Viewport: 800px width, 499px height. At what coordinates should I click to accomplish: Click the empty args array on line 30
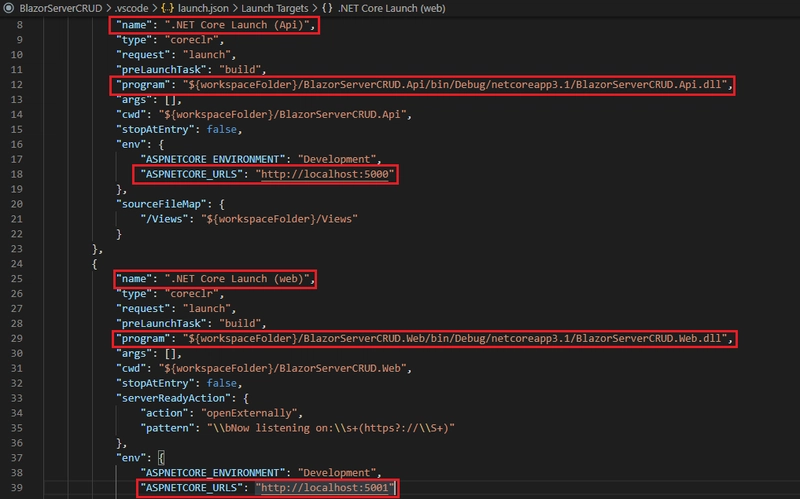pyautogui.click(x=170, y=354)
